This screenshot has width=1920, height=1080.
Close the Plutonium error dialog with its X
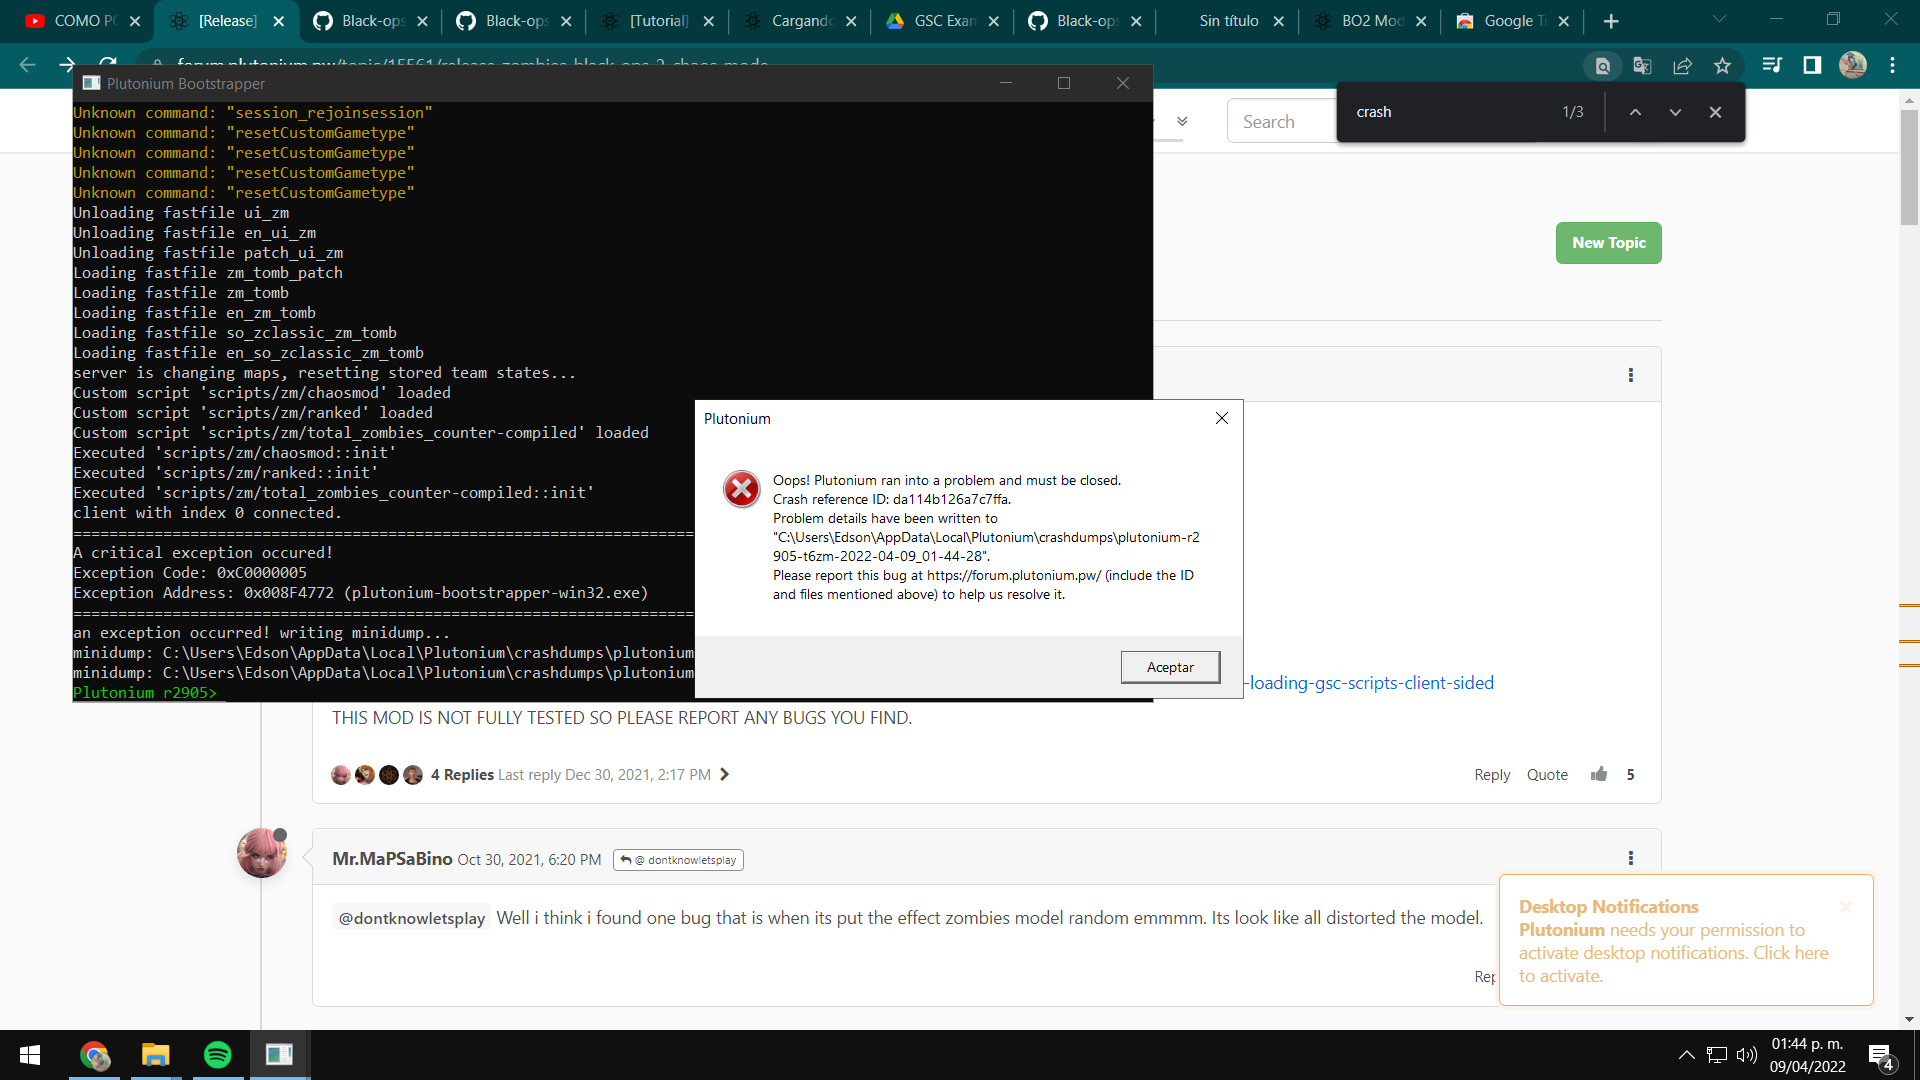(x=1222, y=418)
